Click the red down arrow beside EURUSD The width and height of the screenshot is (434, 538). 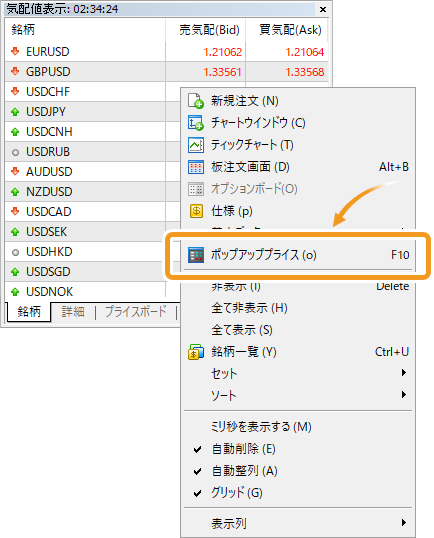pos(15,51)
